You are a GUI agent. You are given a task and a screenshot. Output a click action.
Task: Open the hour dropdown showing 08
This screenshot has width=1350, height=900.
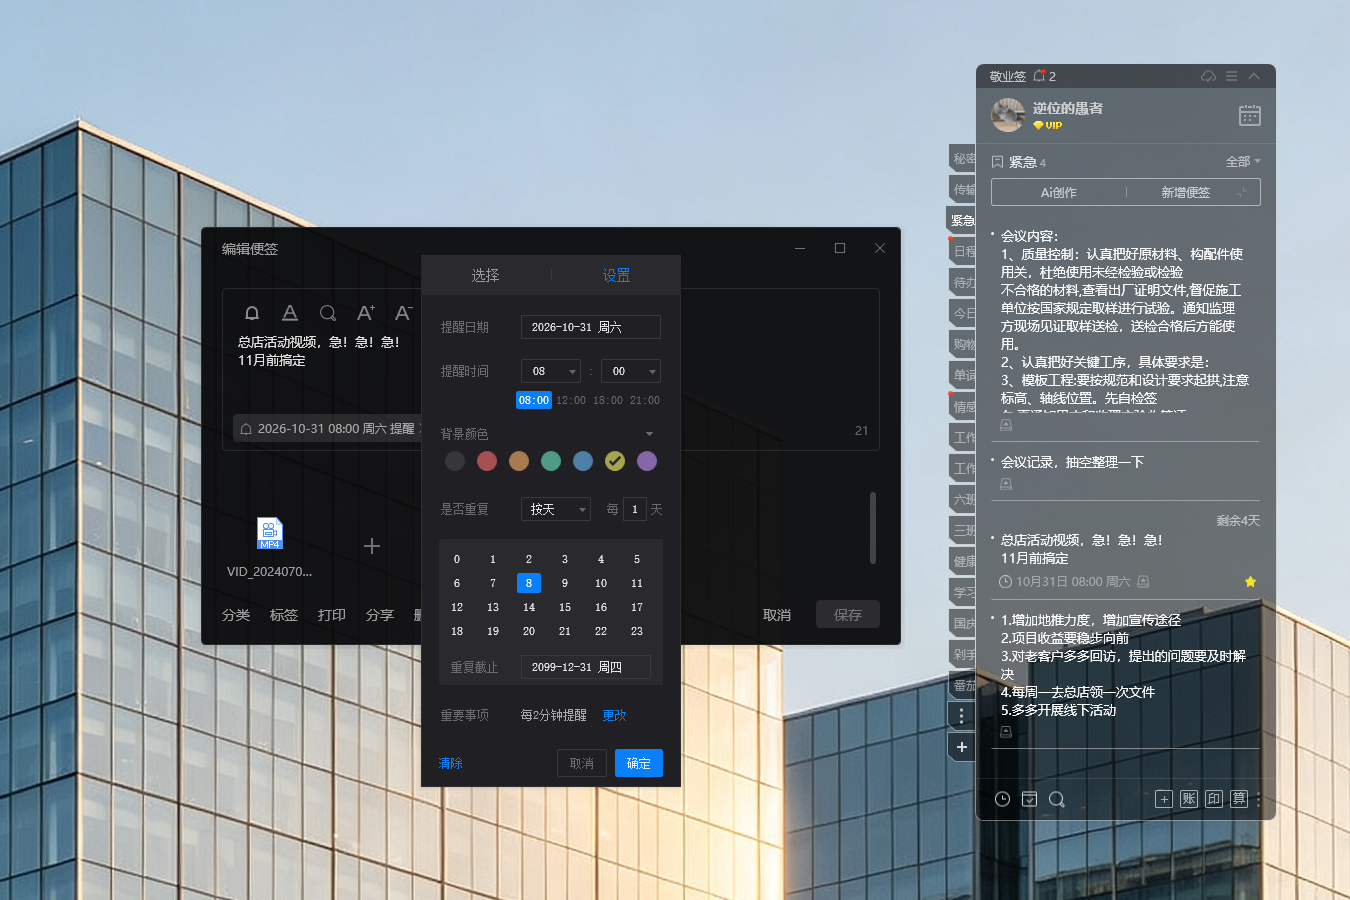[551, 371]
